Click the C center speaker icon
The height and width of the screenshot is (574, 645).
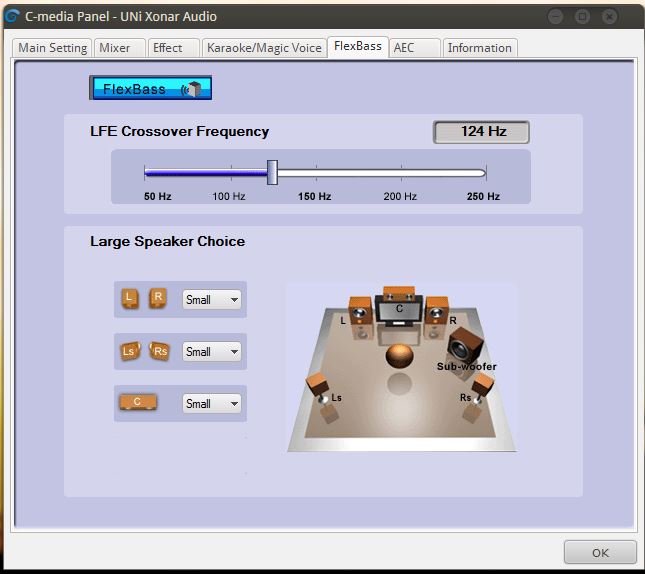pos(138,402)
